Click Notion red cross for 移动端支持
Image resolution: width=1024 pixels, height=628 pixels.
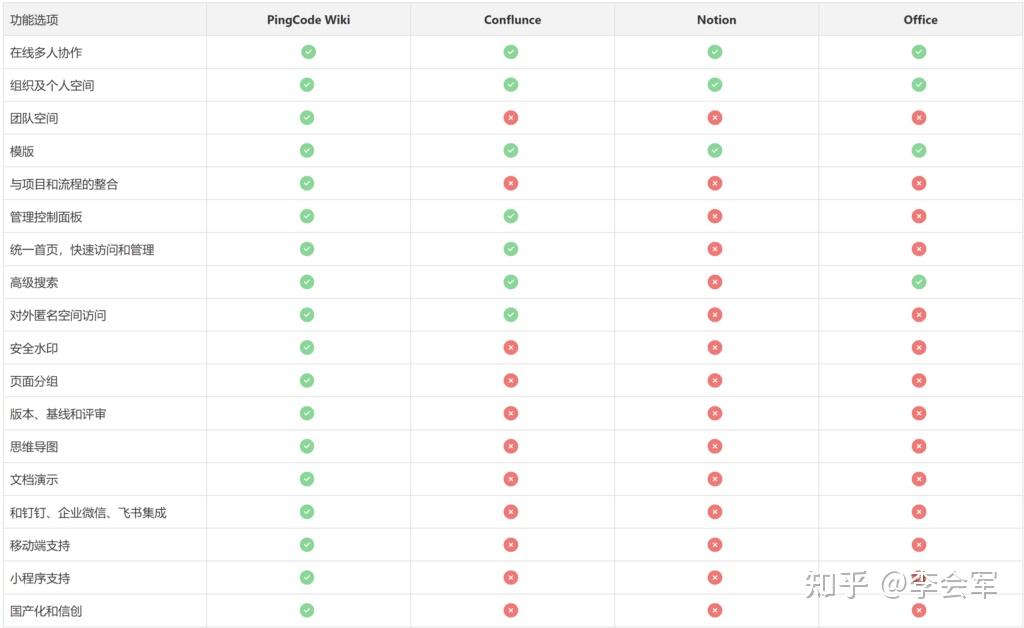point(715,545)
